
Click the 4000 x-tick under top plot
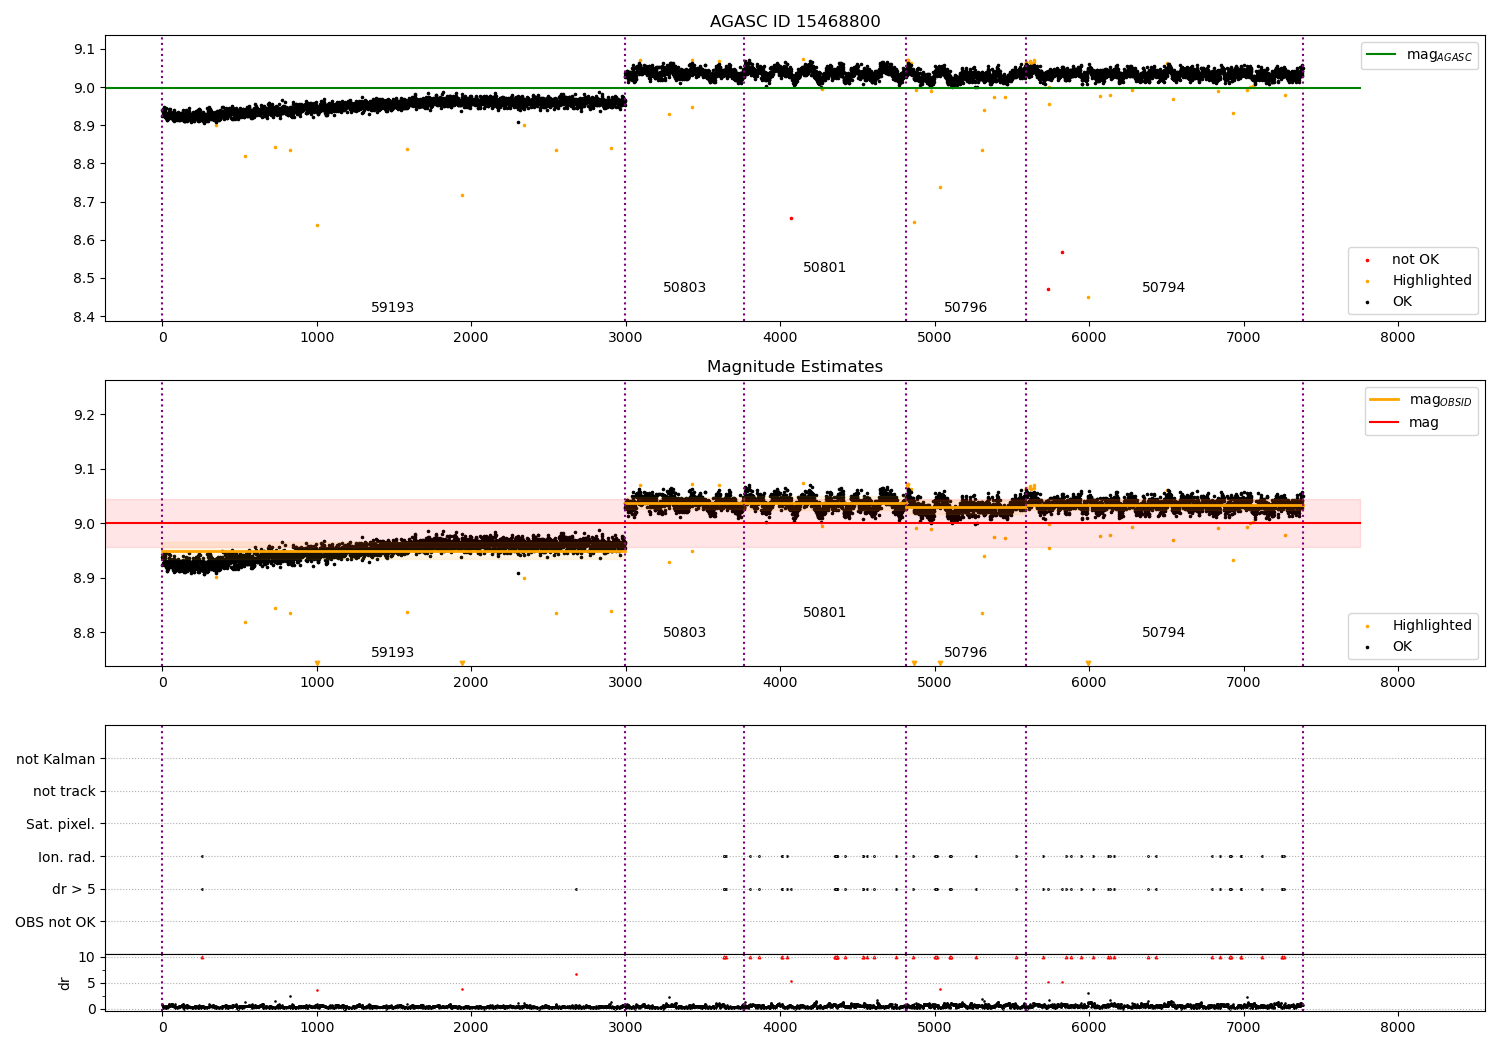coord(780,338)
